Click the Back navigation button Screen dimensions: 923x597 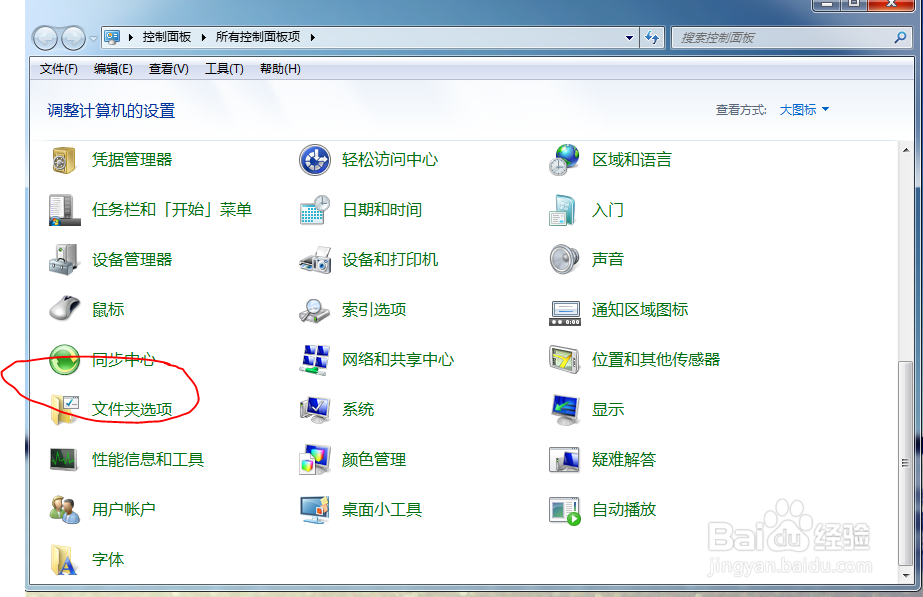point(45,38)
